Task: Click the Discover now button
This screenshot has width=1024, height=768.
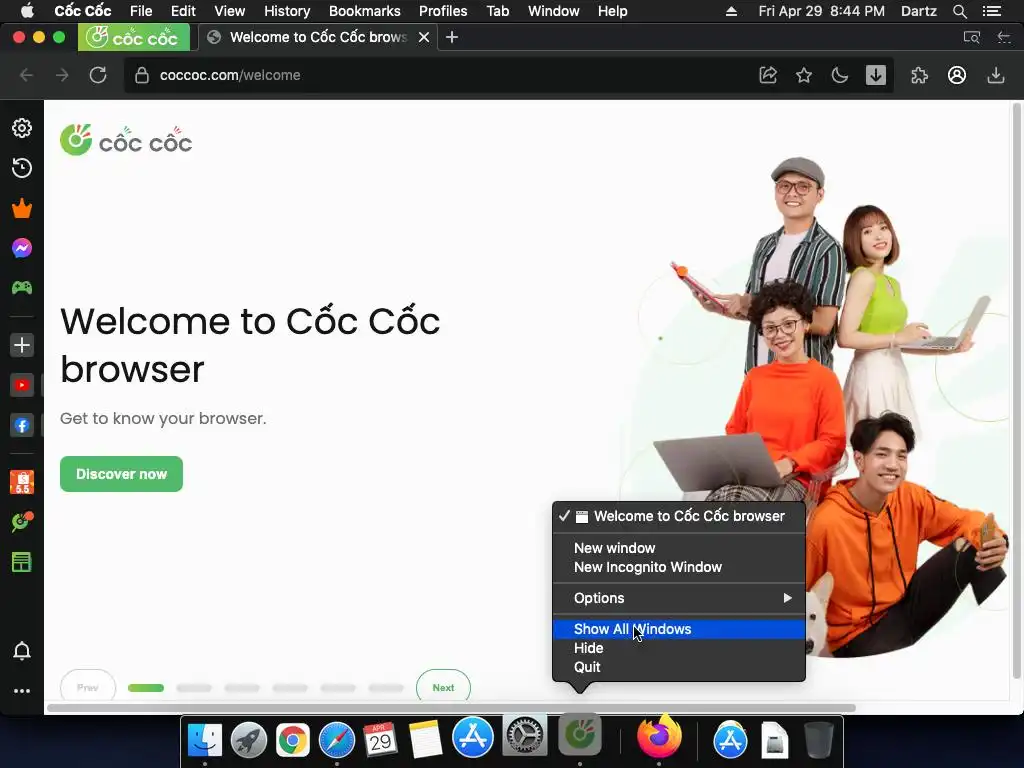Action: point(121,474)
